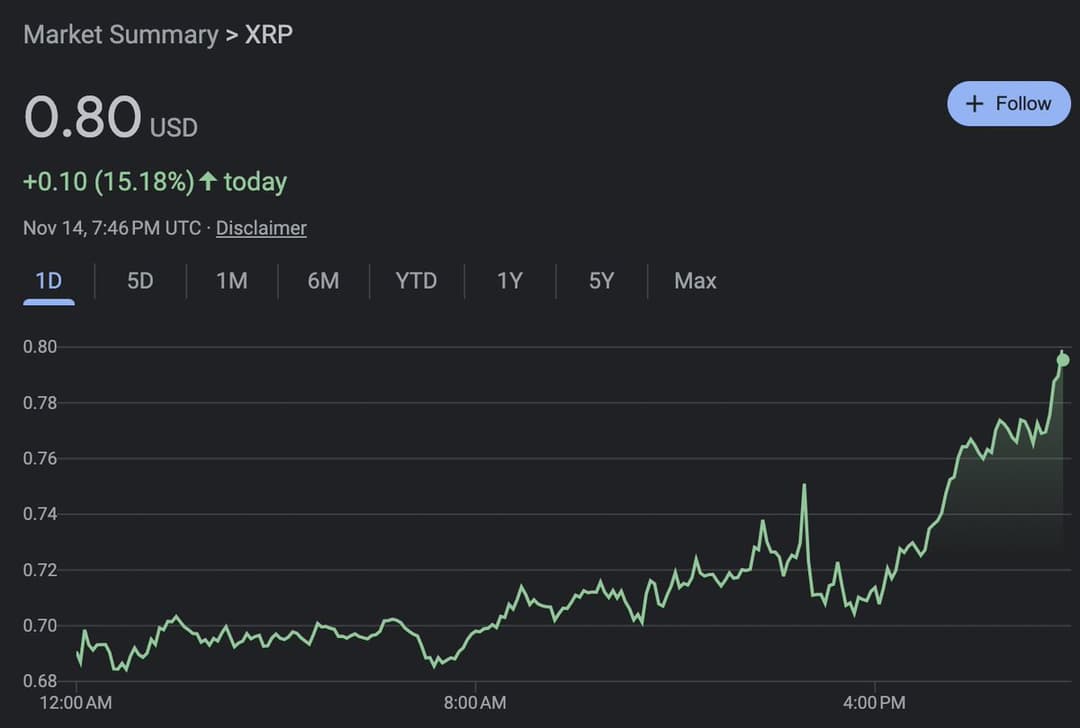The image size is (1080, 728).
Task: Select the YTD time range tab
Action: coord(416,281)
